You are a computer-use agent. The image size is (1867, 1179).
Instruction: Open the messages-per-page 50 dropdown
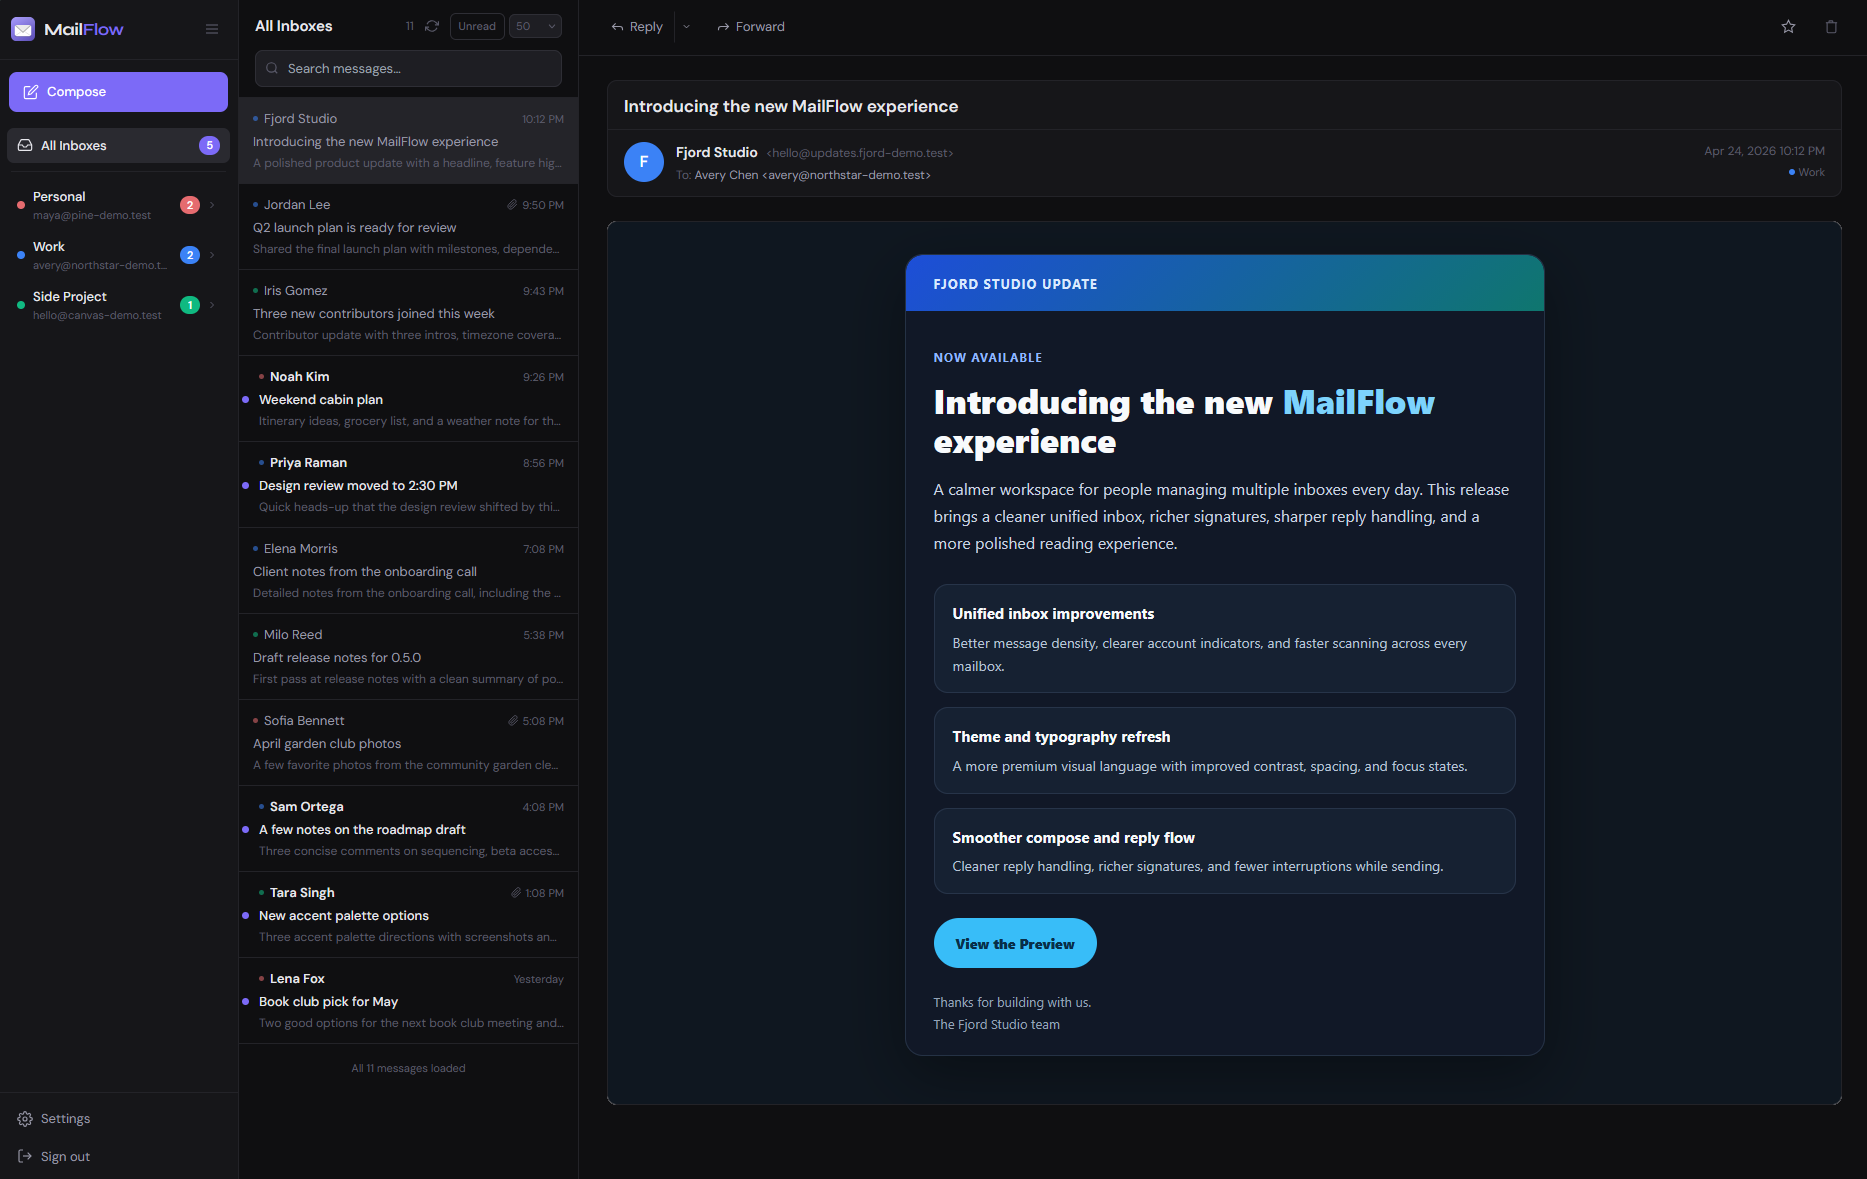click(535, 26)
